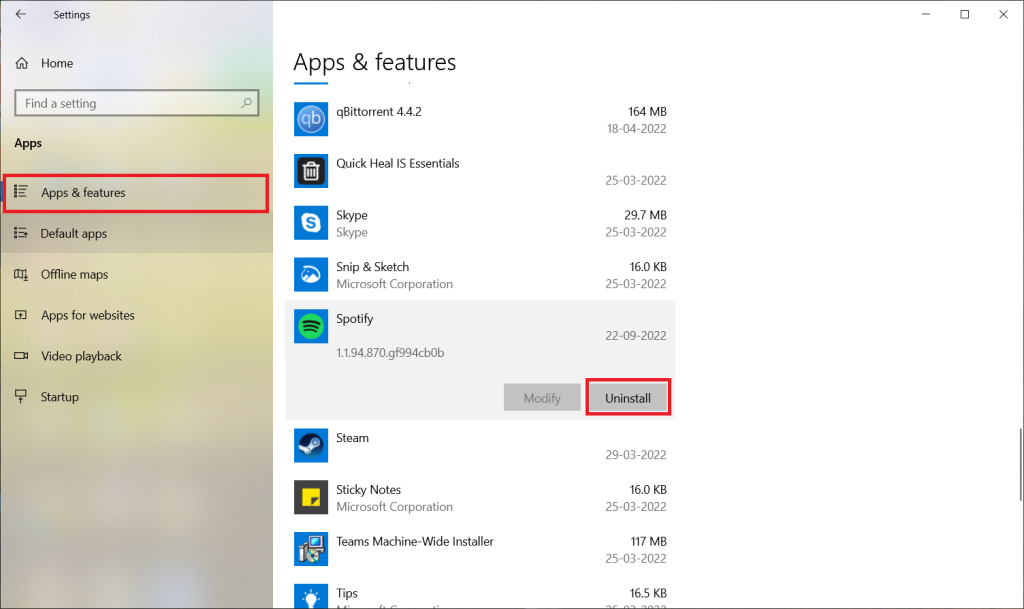The height and width of the screenshot is (609, 1024).
Task: Open the Default apps section
Action: [73, 234]
